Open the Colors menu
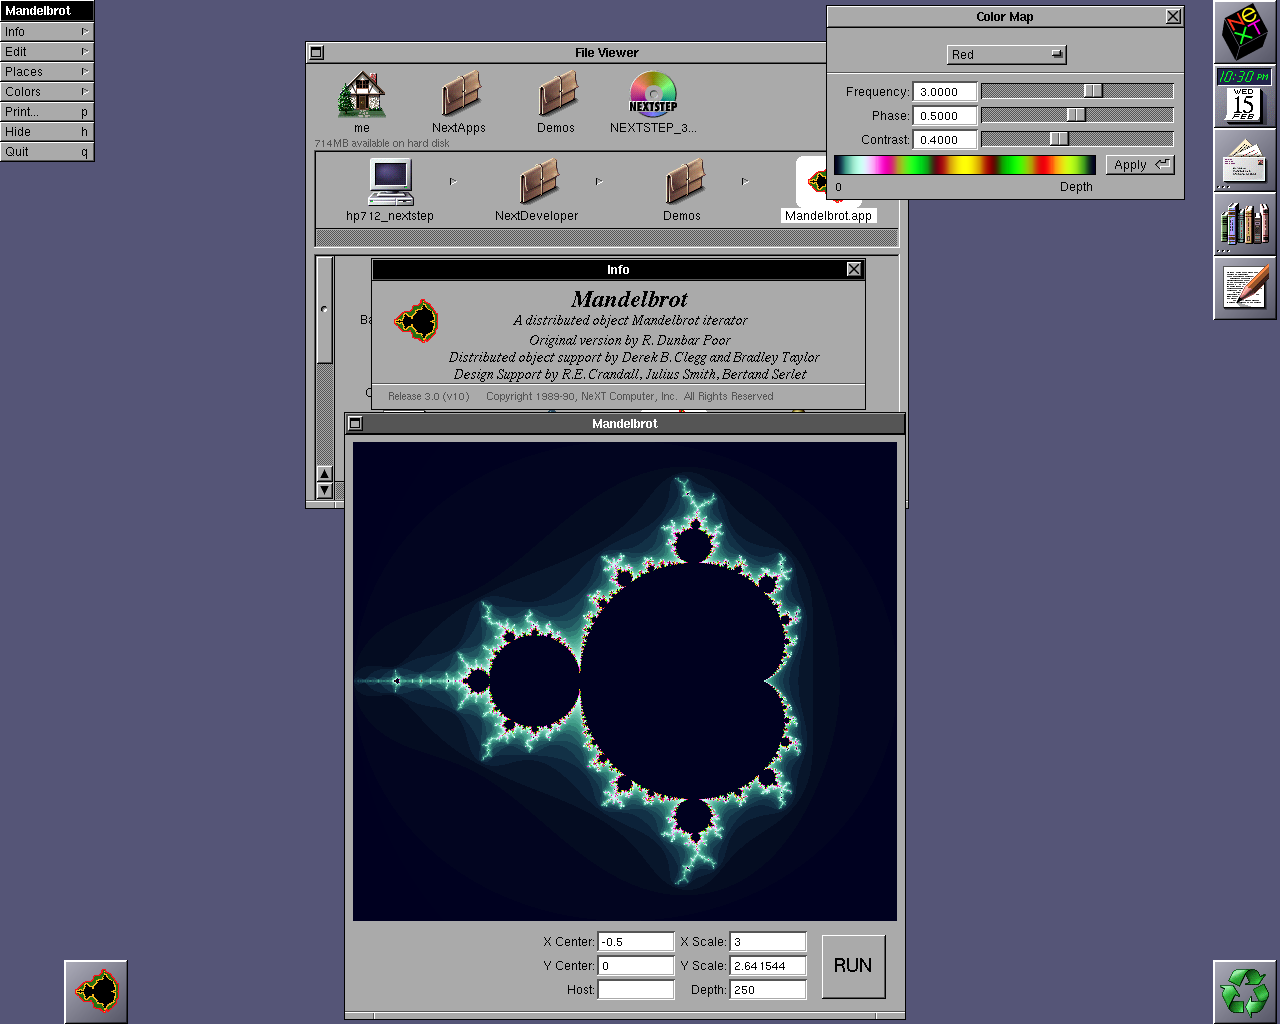1280x1024 pixels. (47, 92)
